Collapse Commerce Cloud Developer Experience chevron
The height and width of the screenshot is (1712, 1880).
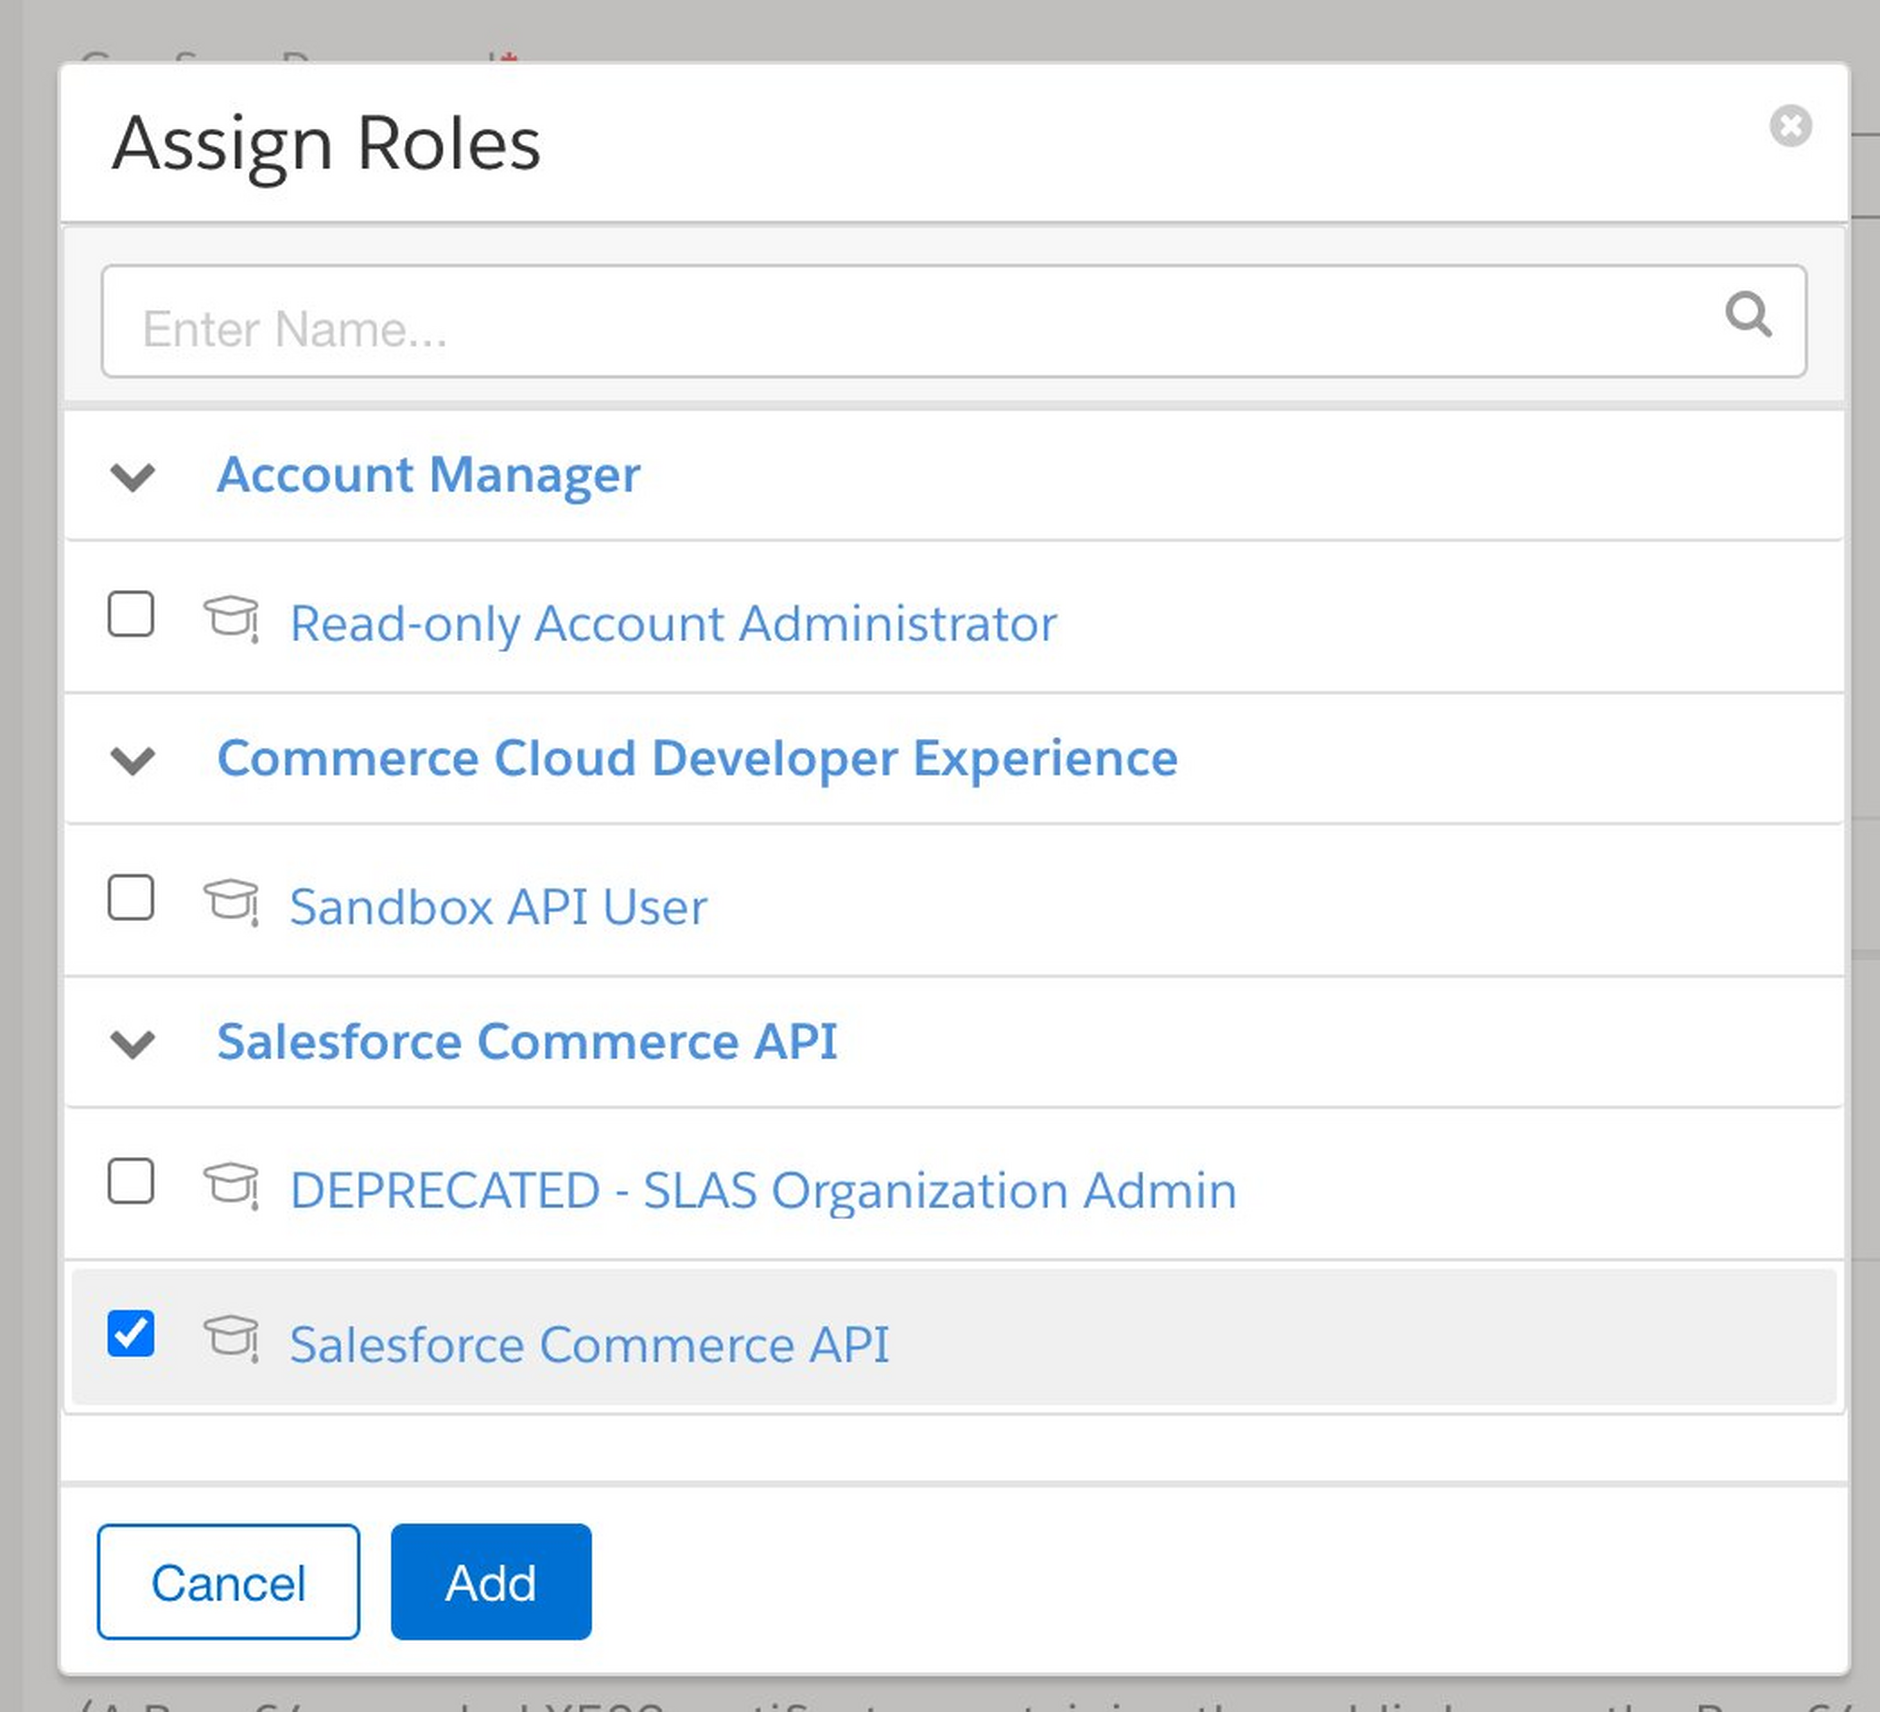pyautogui.click(x=133, y=761)
